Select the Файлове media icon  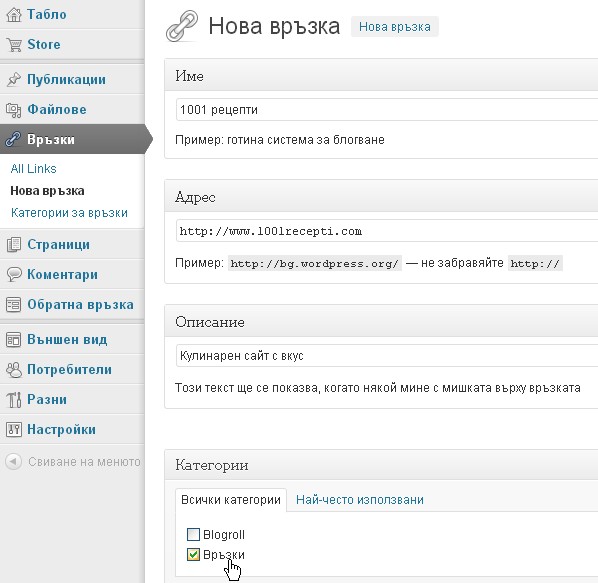tap(14, 110)
